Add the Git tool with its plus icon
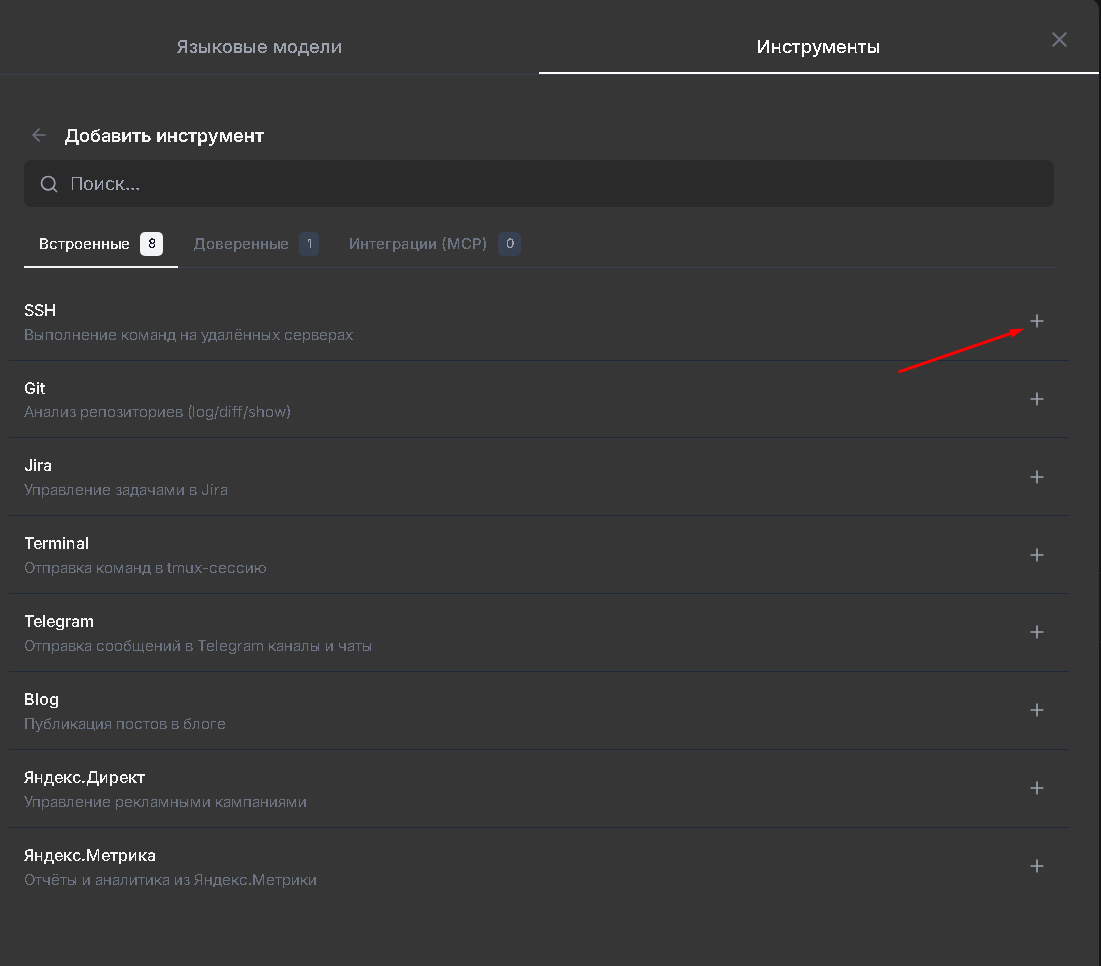The image size is (1101, 966). tap(1036, 399)
